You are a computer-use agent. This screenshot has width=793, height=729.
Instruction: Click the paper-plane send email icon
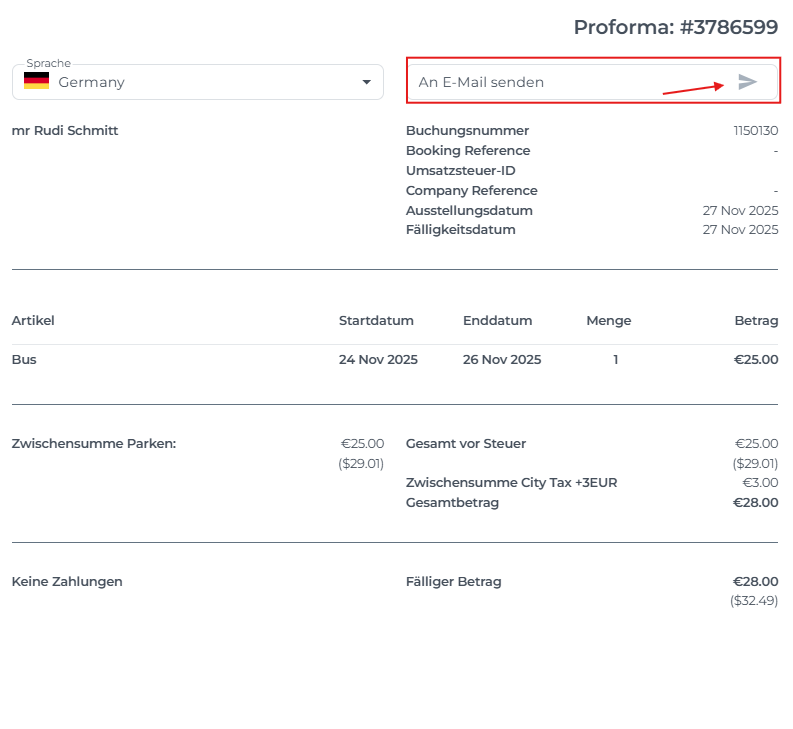[x=747, y=82]
